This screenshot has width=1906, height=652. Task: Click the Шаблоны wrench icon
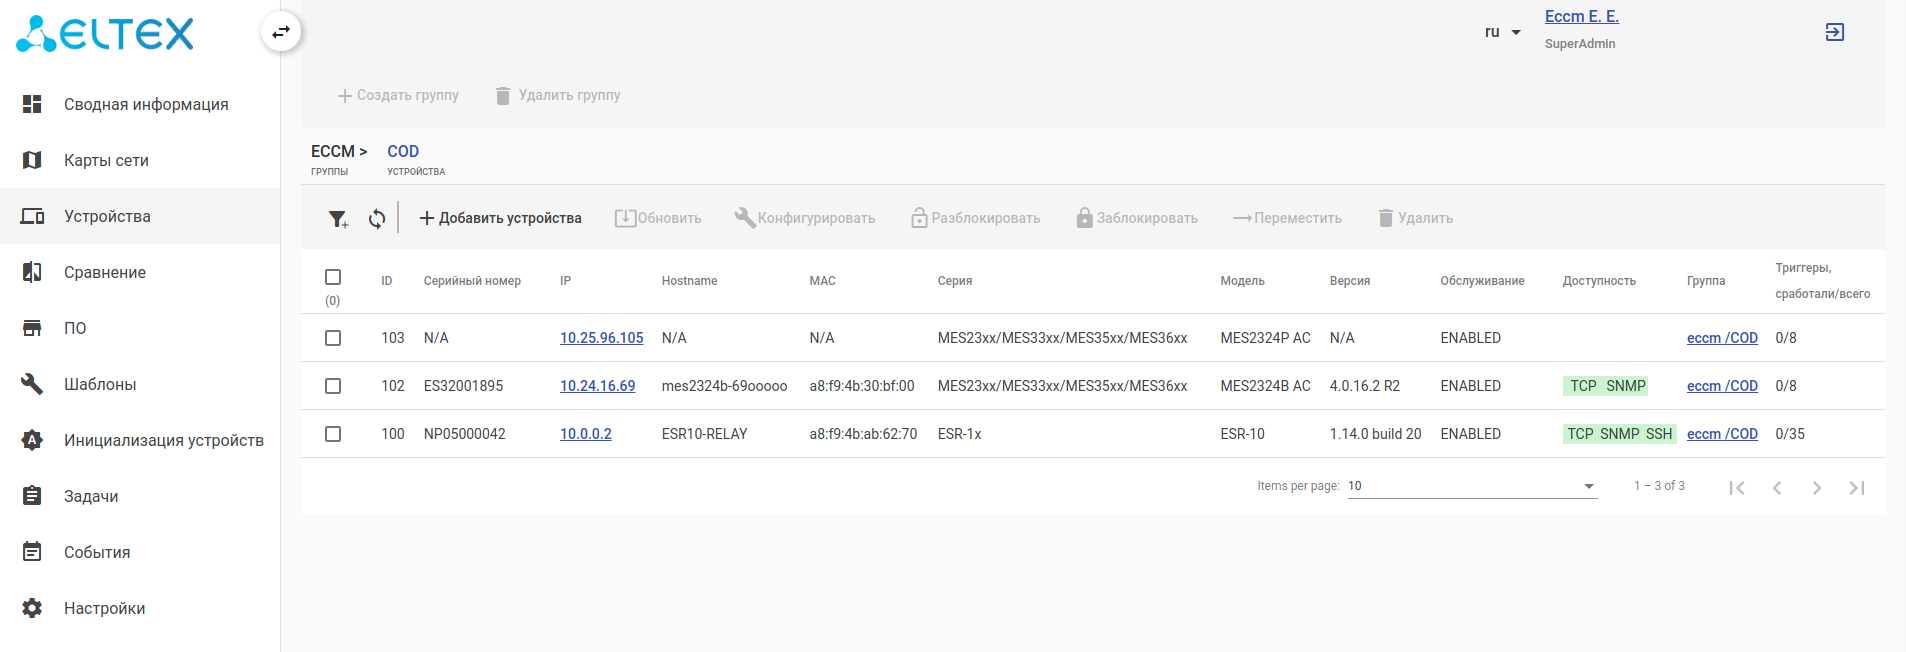[32, 384]
